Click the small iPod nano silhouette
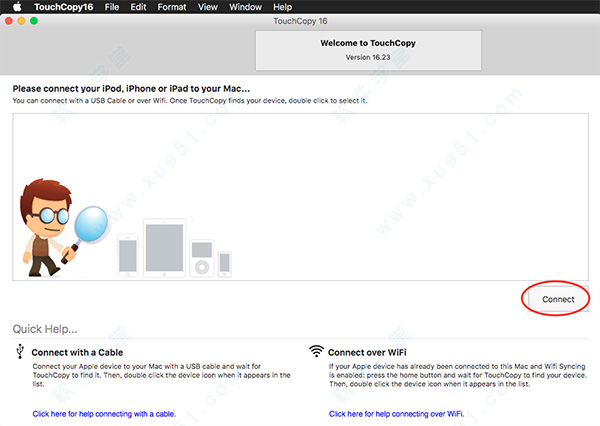 [x=225, y=264]
